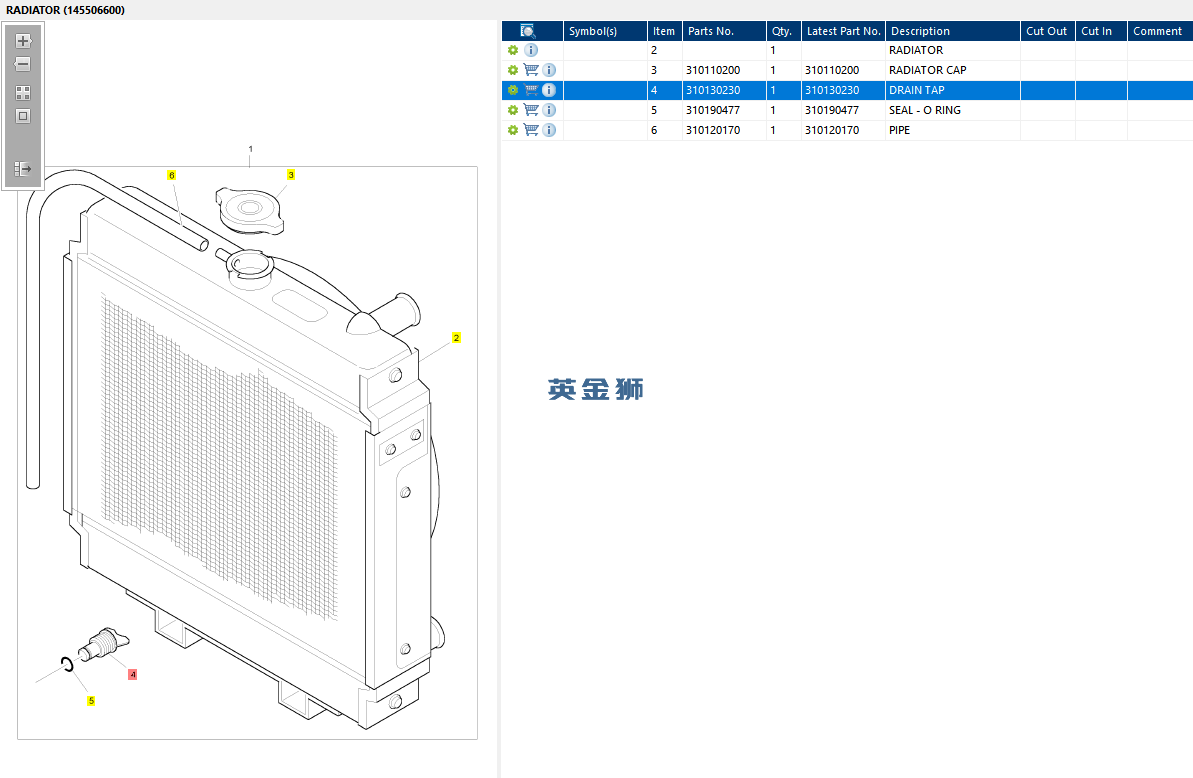Click latest part number 310110200
Image resolution: width=1193 pixels, height=778 pixels.
tap(832, 70)
